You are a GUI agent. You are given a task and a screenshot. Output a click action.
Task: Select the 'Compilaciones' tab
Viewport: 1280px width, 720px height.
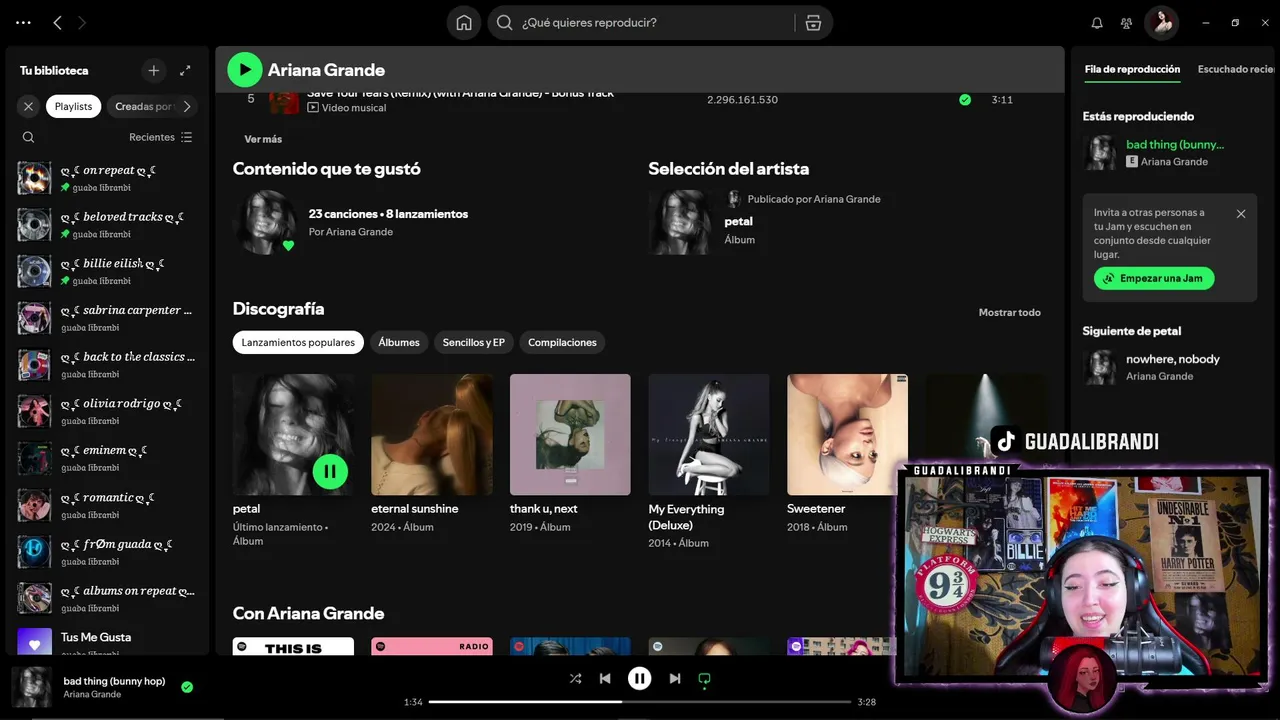tap(562, 342)
